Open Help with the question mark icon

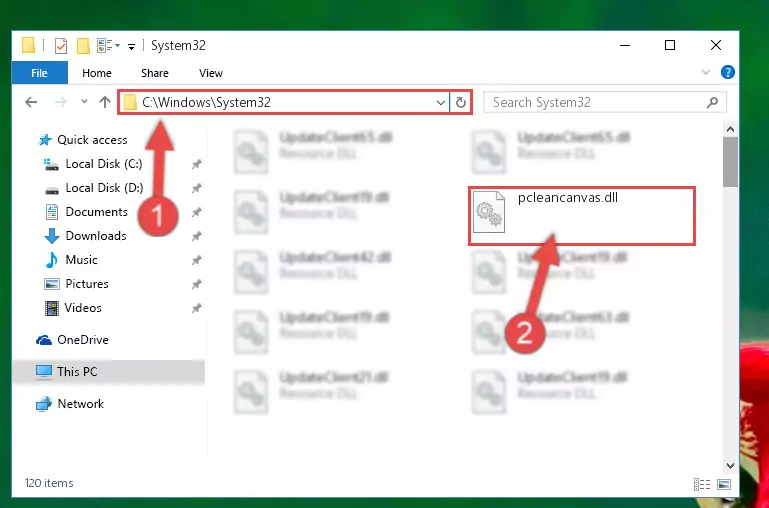tap(728, 73)
